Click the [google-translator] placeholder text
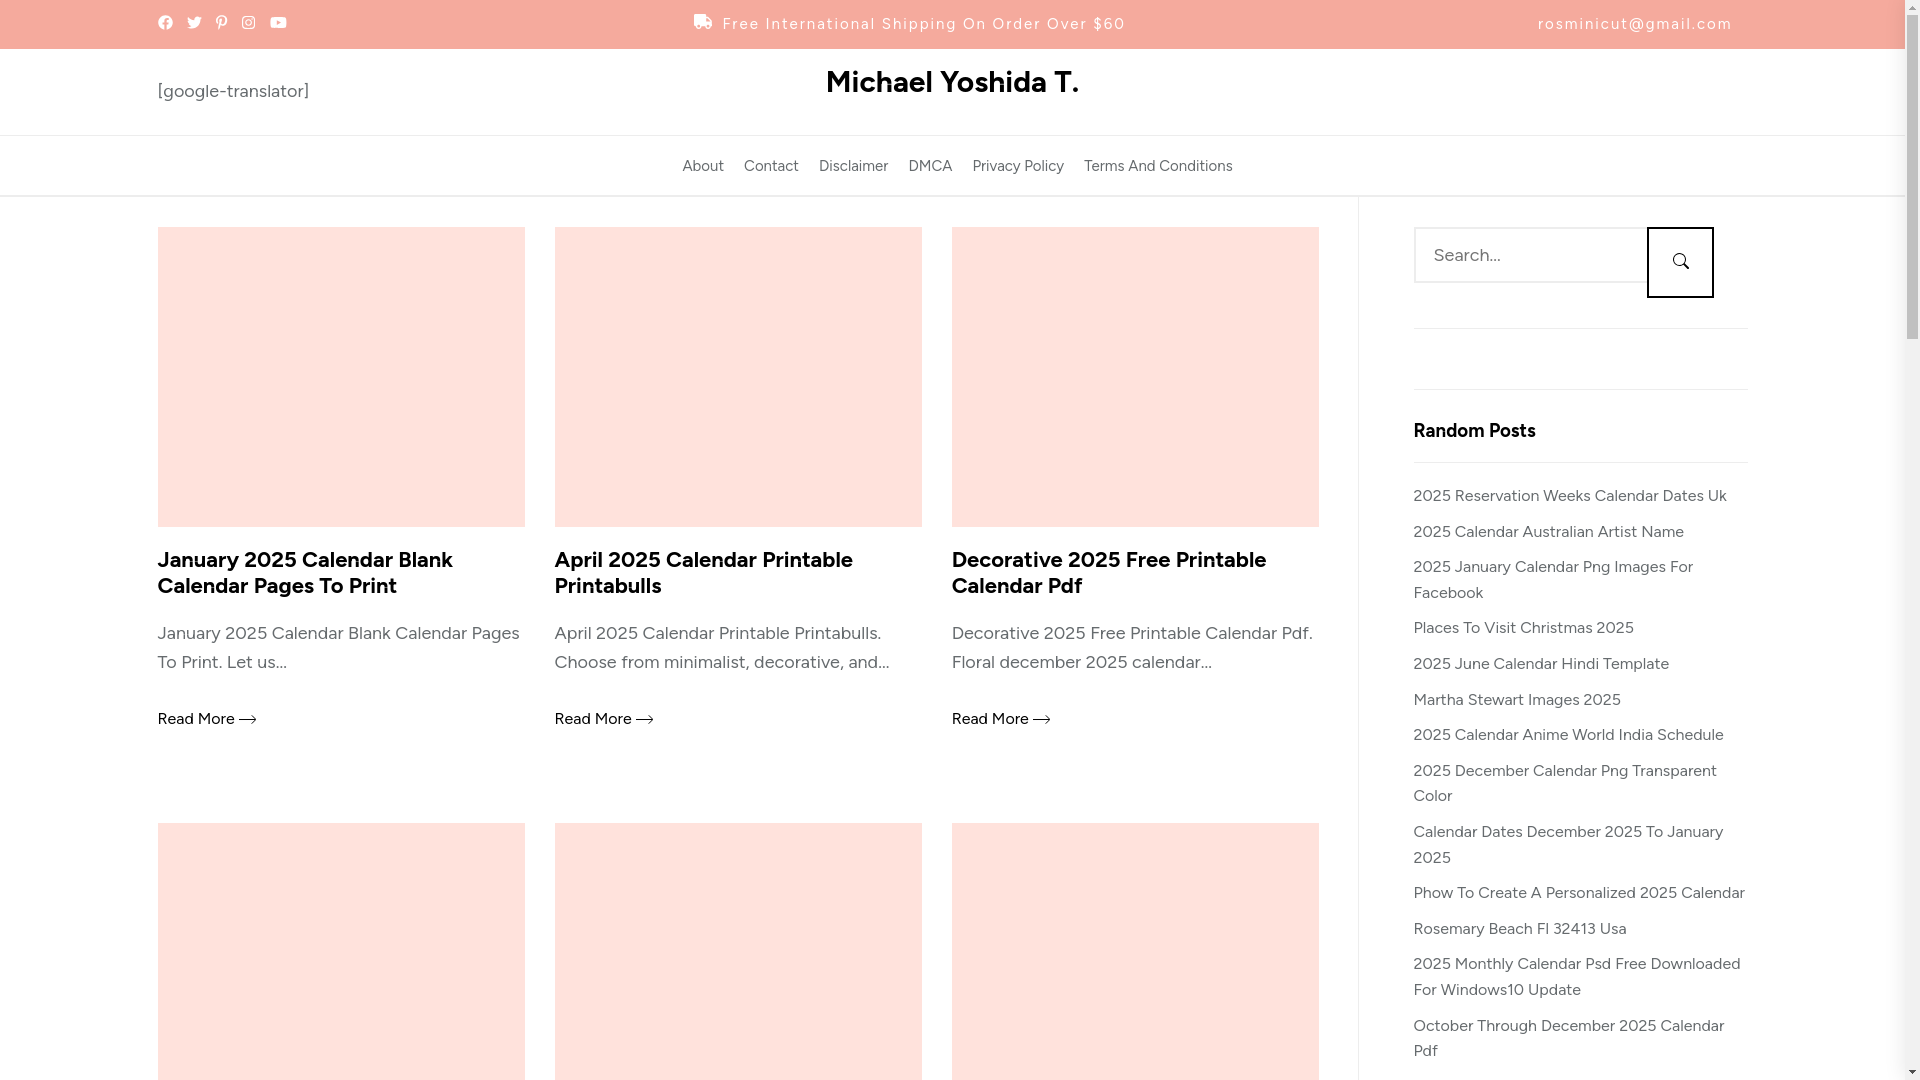 (233, 91)
